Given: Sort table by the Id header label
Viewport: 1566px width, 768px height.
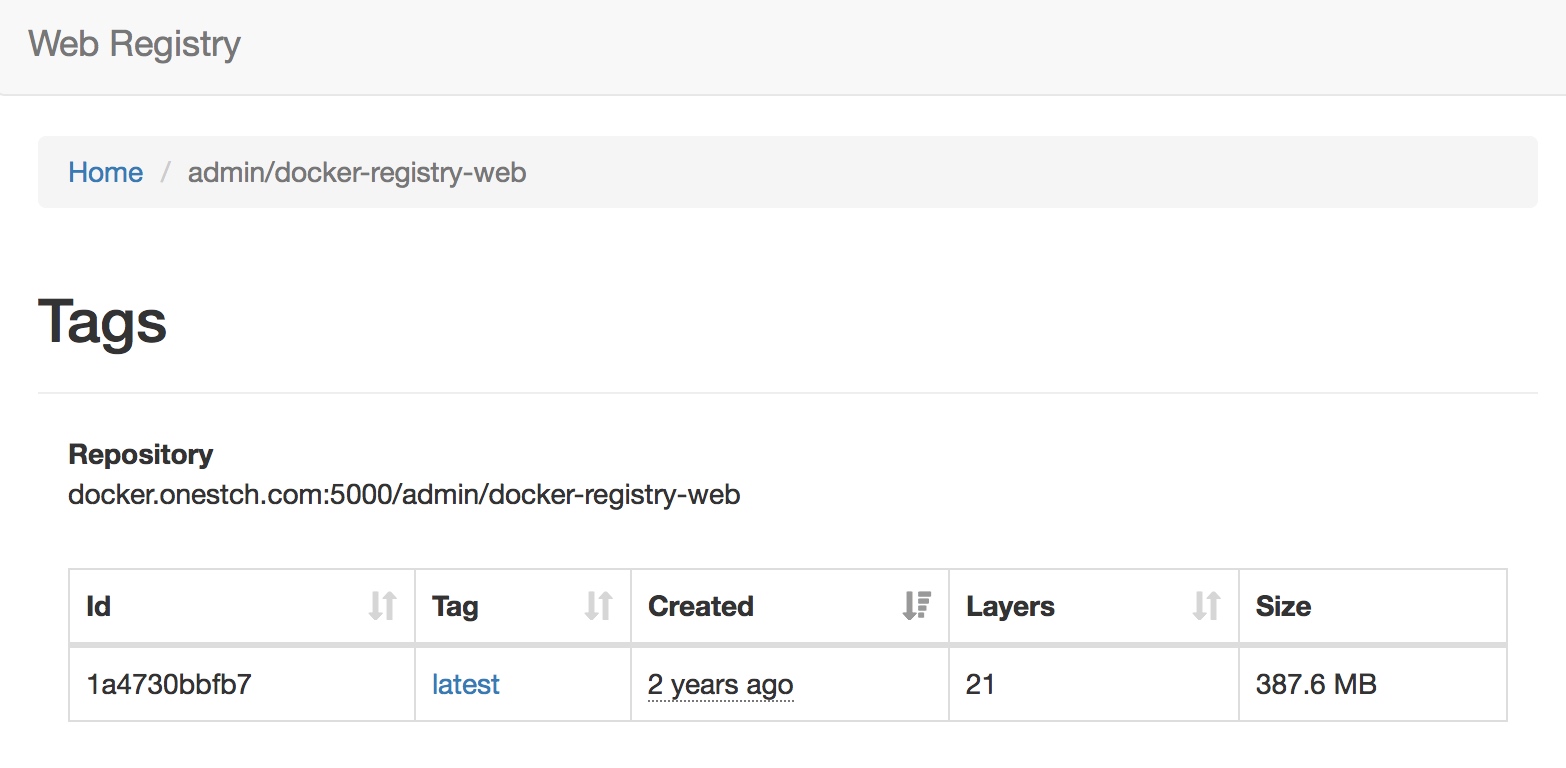Looking at the screenshot, I should click(x=98, y=606).
